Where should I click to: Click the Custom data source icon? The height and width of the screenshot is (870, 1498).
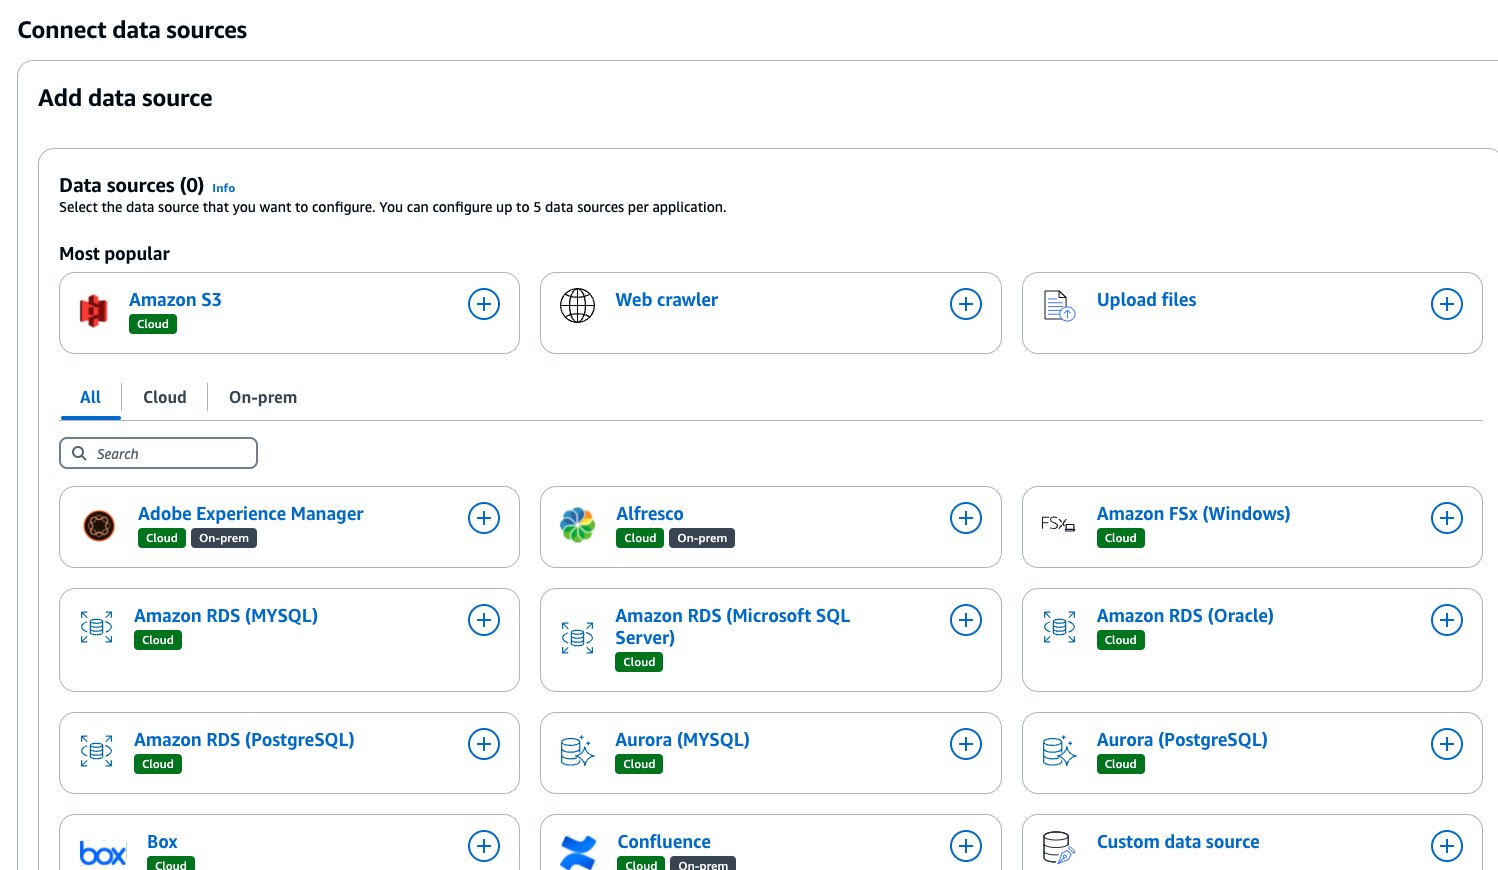(1057, 848)
